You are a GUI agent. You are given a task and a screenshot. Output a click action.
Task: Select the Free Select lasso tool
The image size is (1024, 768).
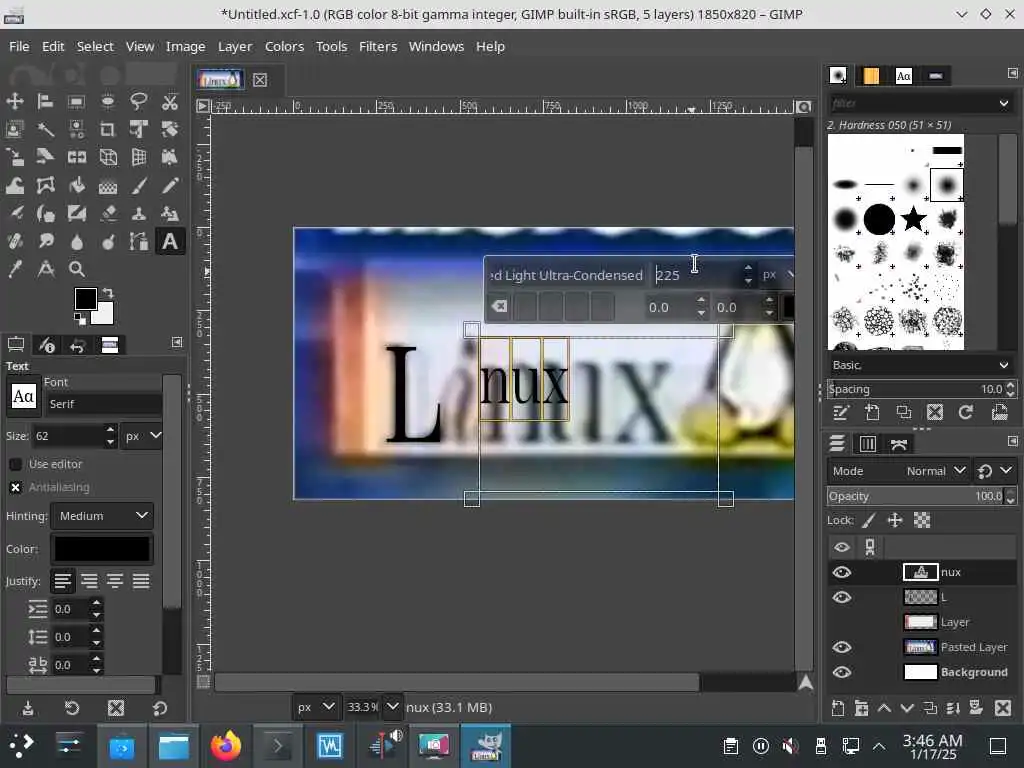138,101
